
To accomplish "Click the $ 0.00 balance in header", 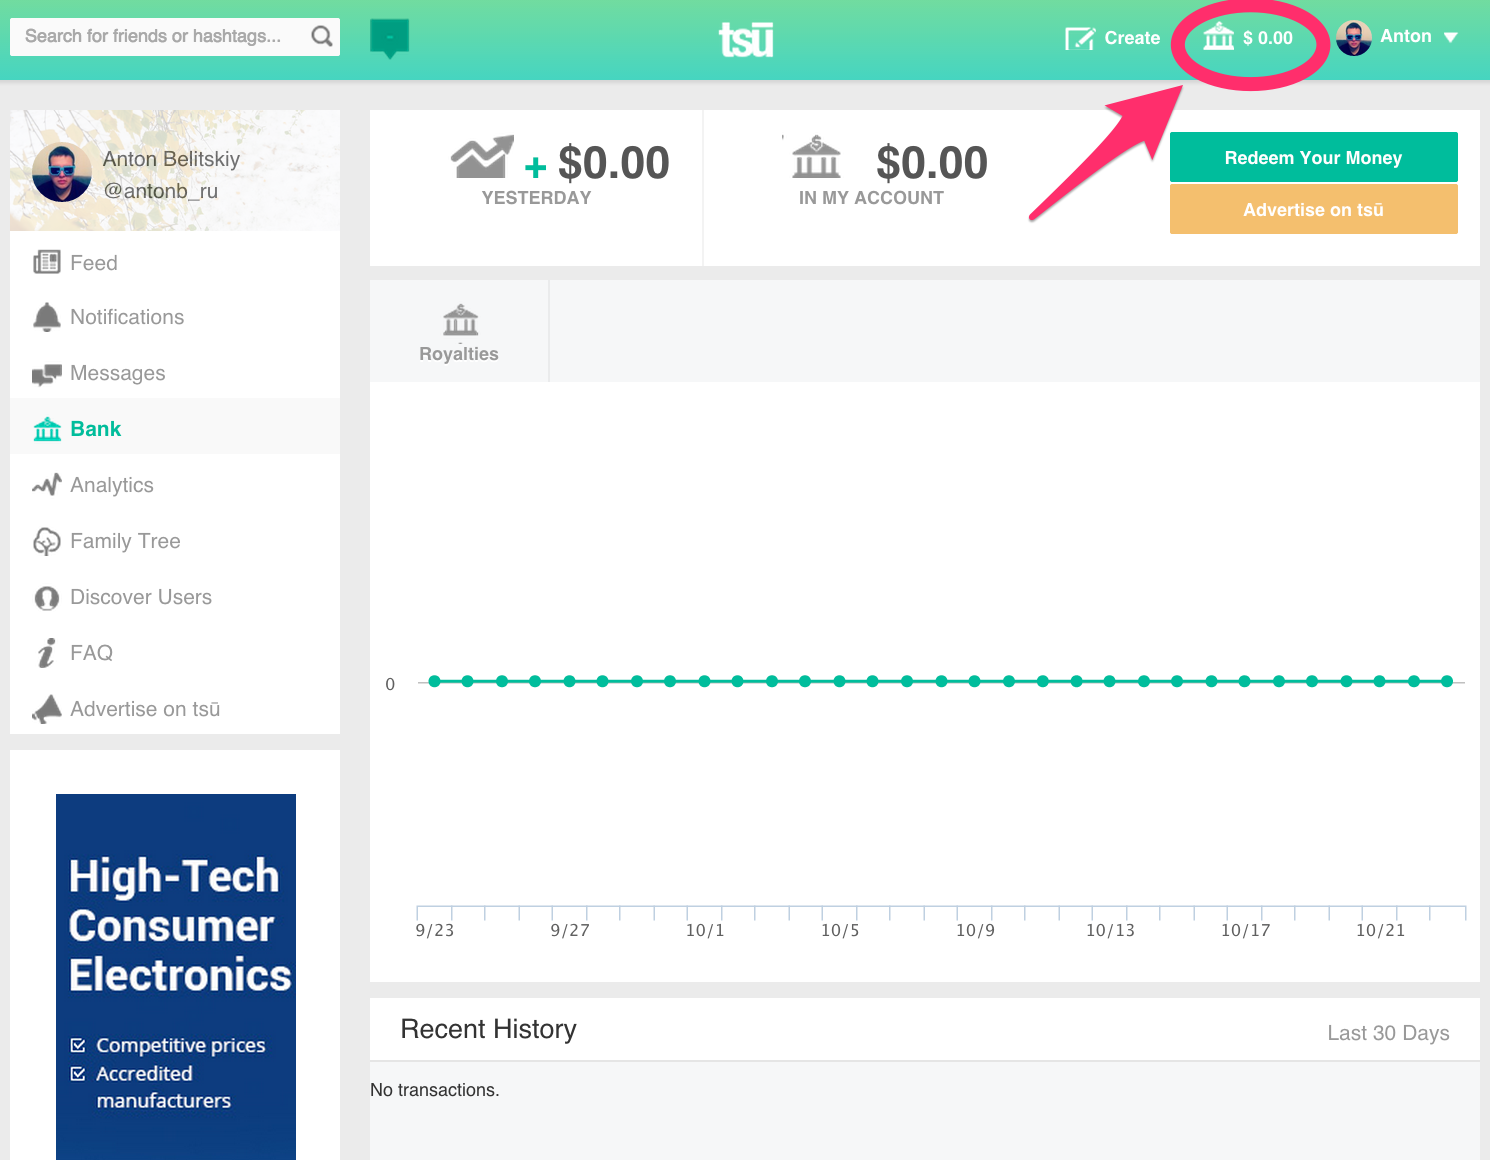I will tap(1267, 38).
